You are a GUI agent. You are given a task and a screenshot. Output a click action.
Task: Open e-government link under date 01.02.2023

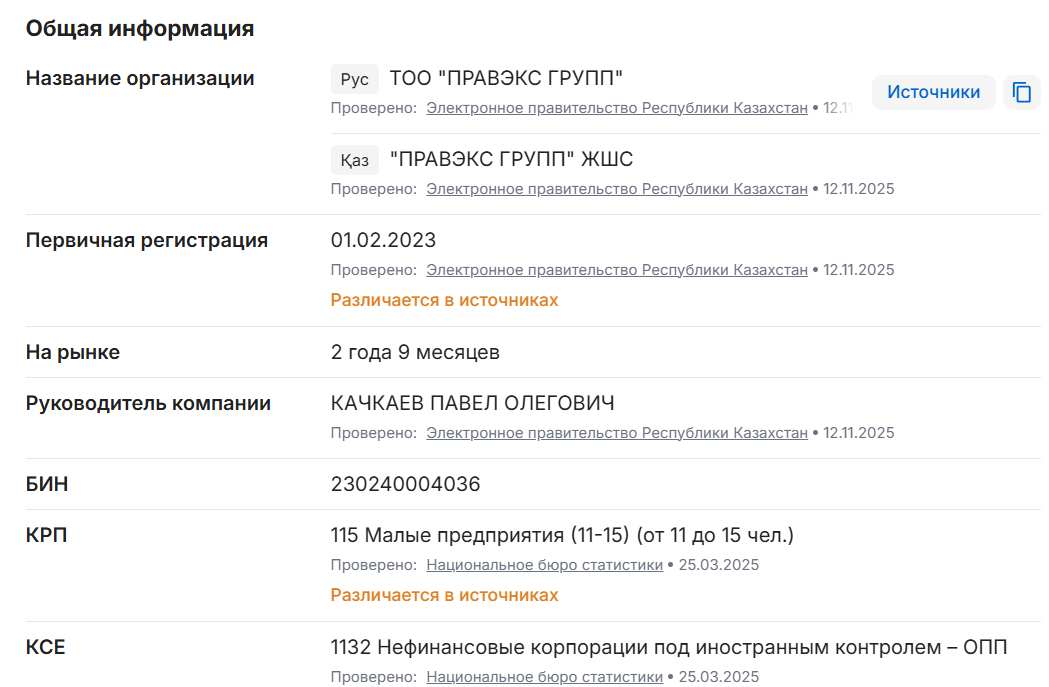[x=616, y=270]
